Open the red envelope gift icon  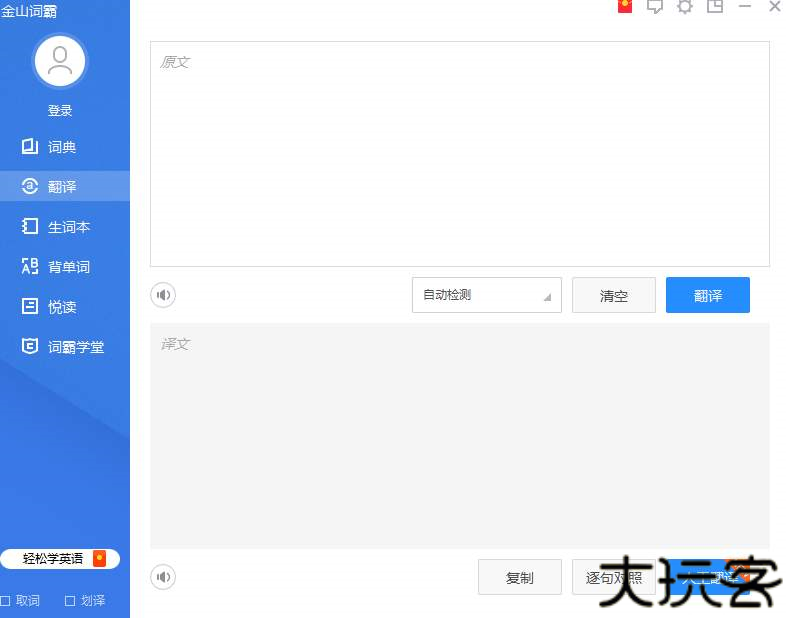pyautogui.click(x=625, y=6)
